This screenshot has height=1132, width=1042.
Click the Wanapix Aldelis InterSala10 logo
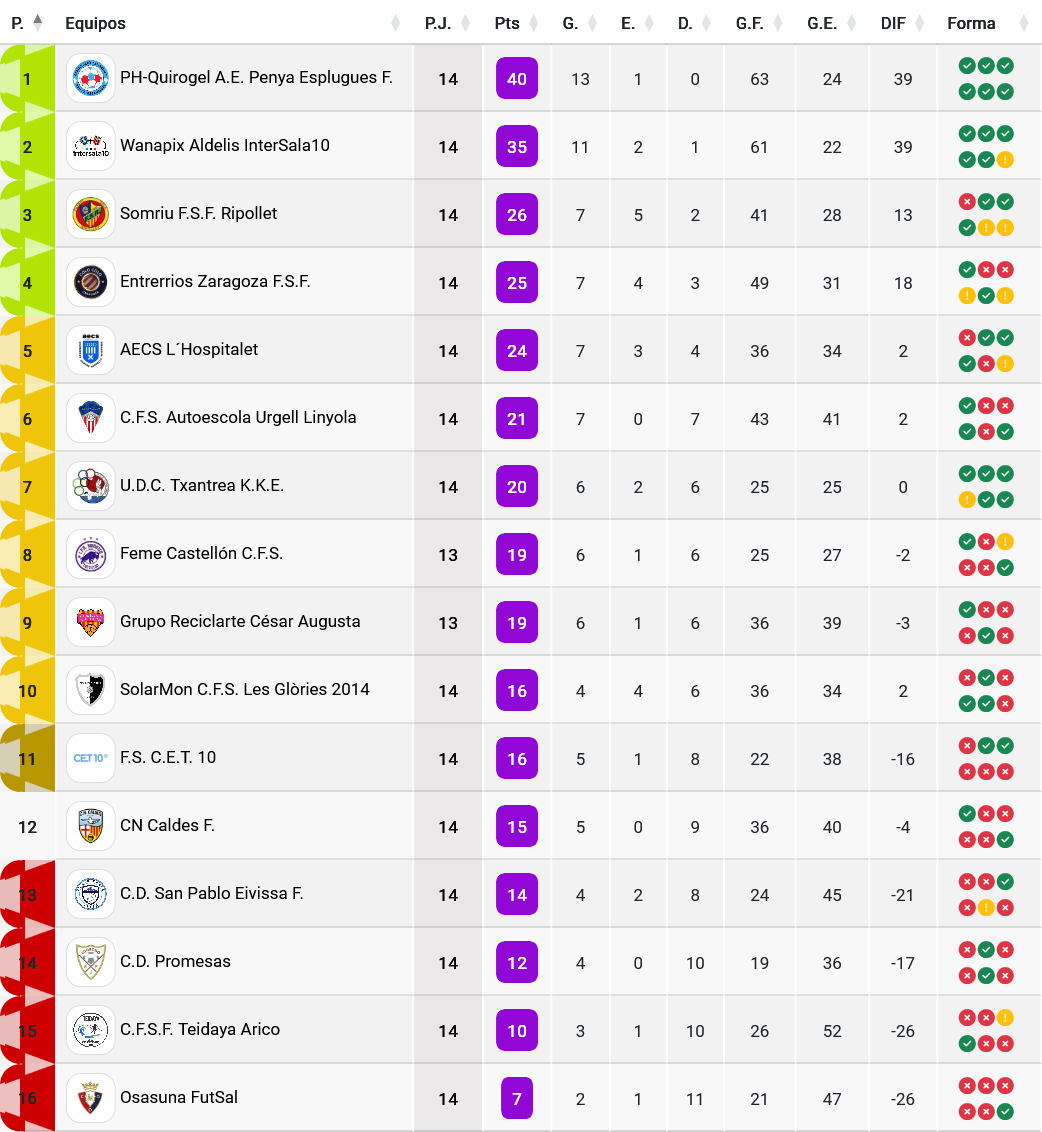coord(91,146)
